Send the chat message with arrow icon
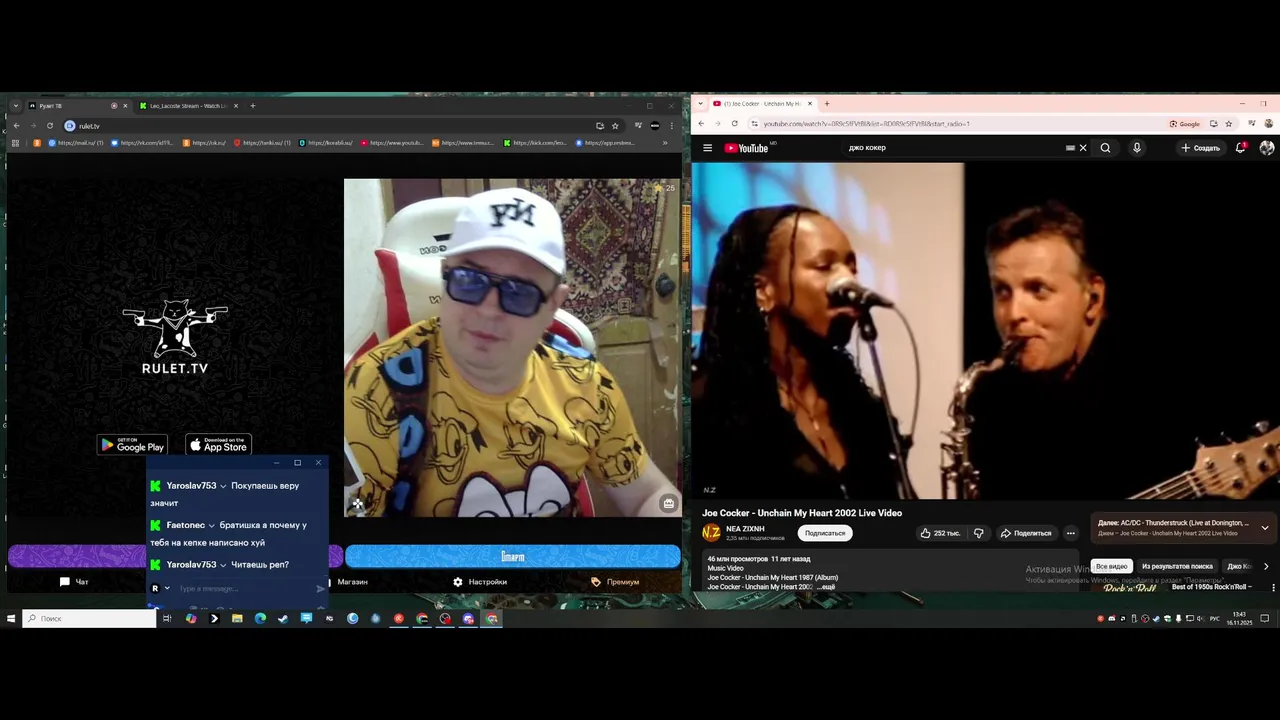Image resolution: width=1280 pixels, height=720 pixels. pos(320,589)
